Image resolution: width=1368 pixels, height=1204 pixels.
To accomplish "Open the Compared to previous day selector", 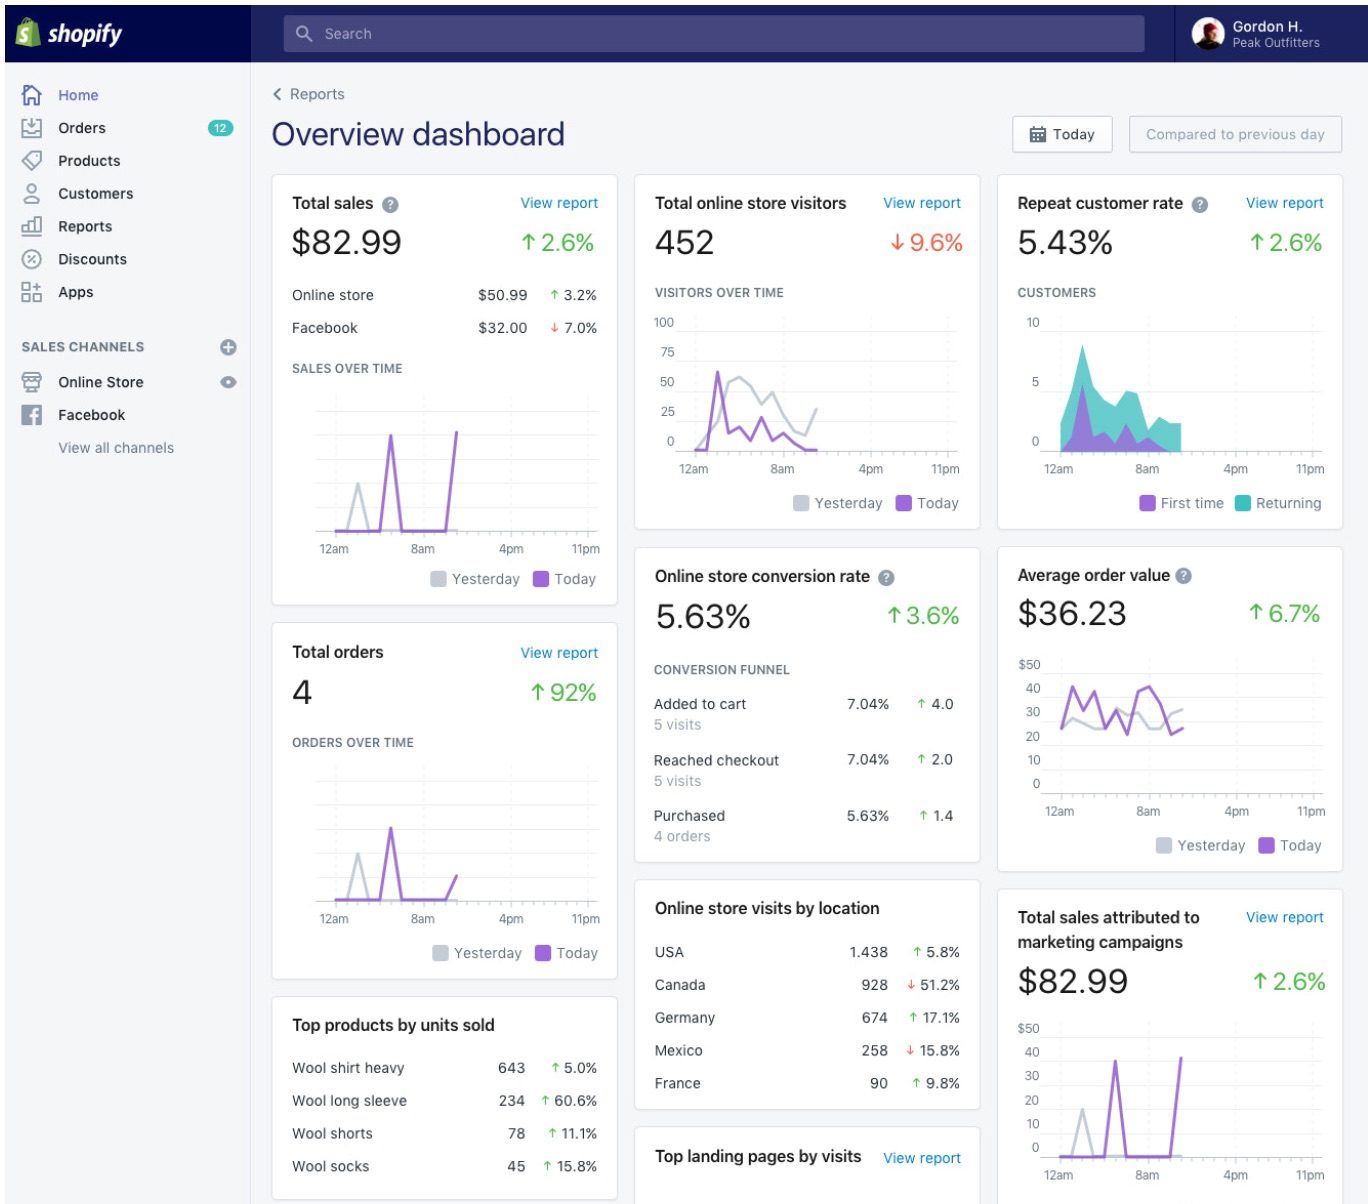I will (x=1235, y=133).
